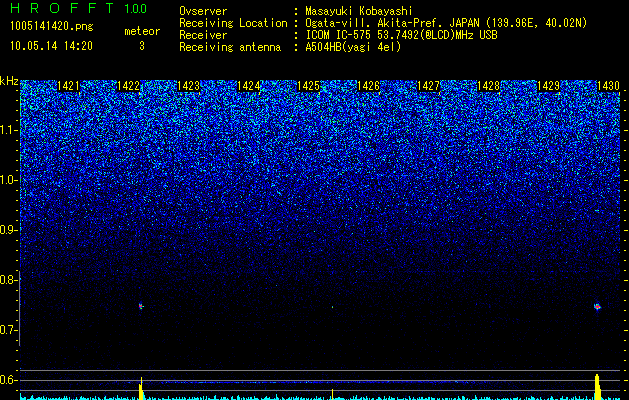Click the yellow power spike near 1430
The width and height of the screenshot is (629, 400).
point(598,387)
